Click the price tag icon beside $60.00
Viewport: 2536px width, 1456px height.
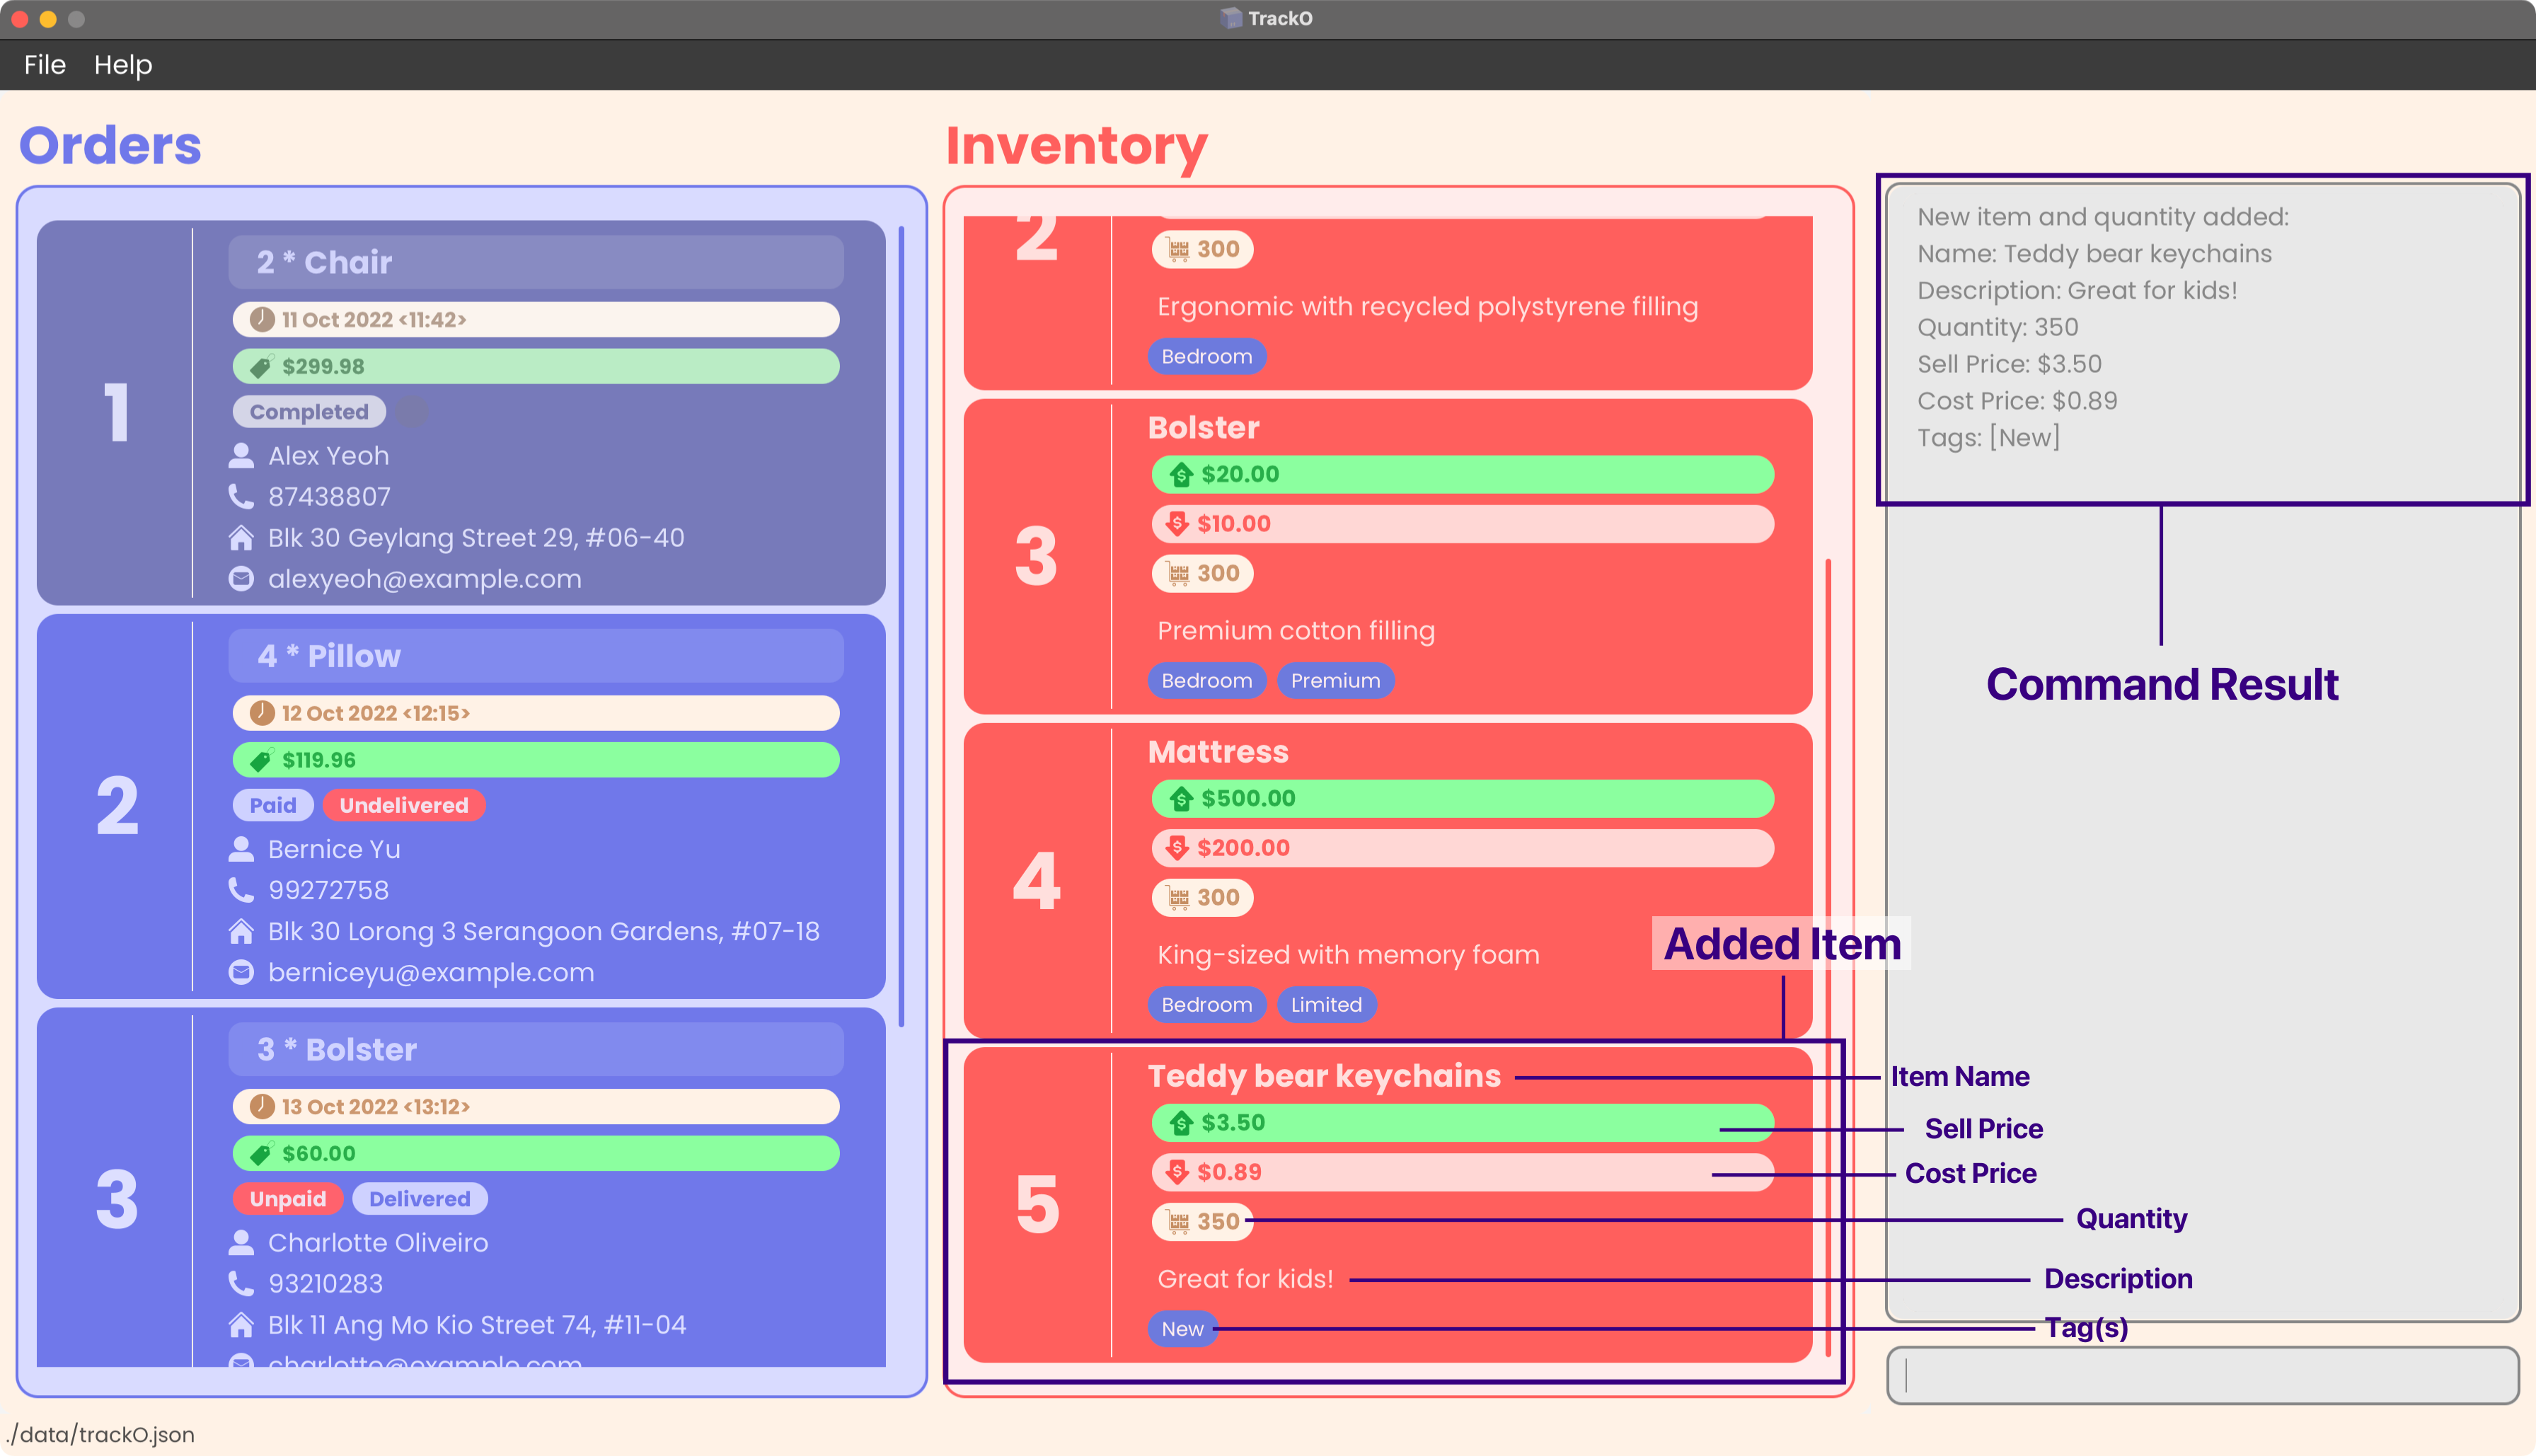click(x=261, y=1154)
